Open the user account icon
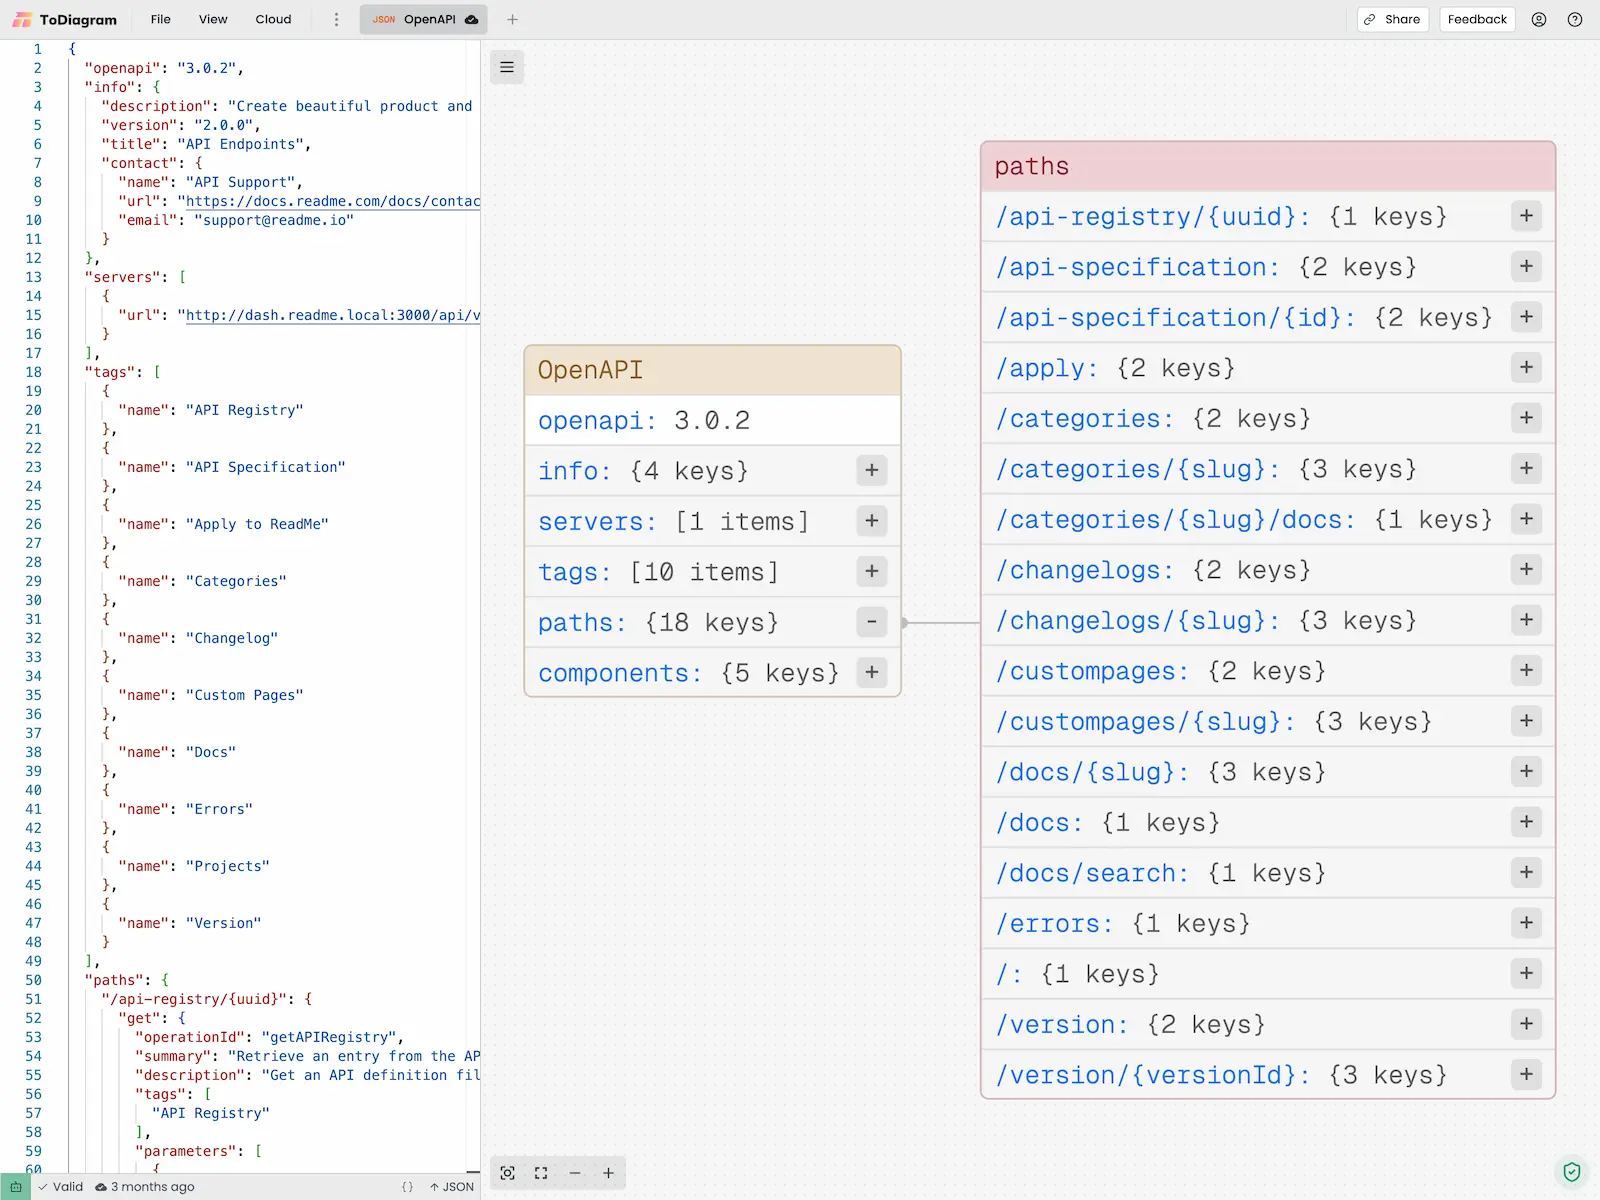The width and height of the screenshot is (1600, 1200). 1539,19
